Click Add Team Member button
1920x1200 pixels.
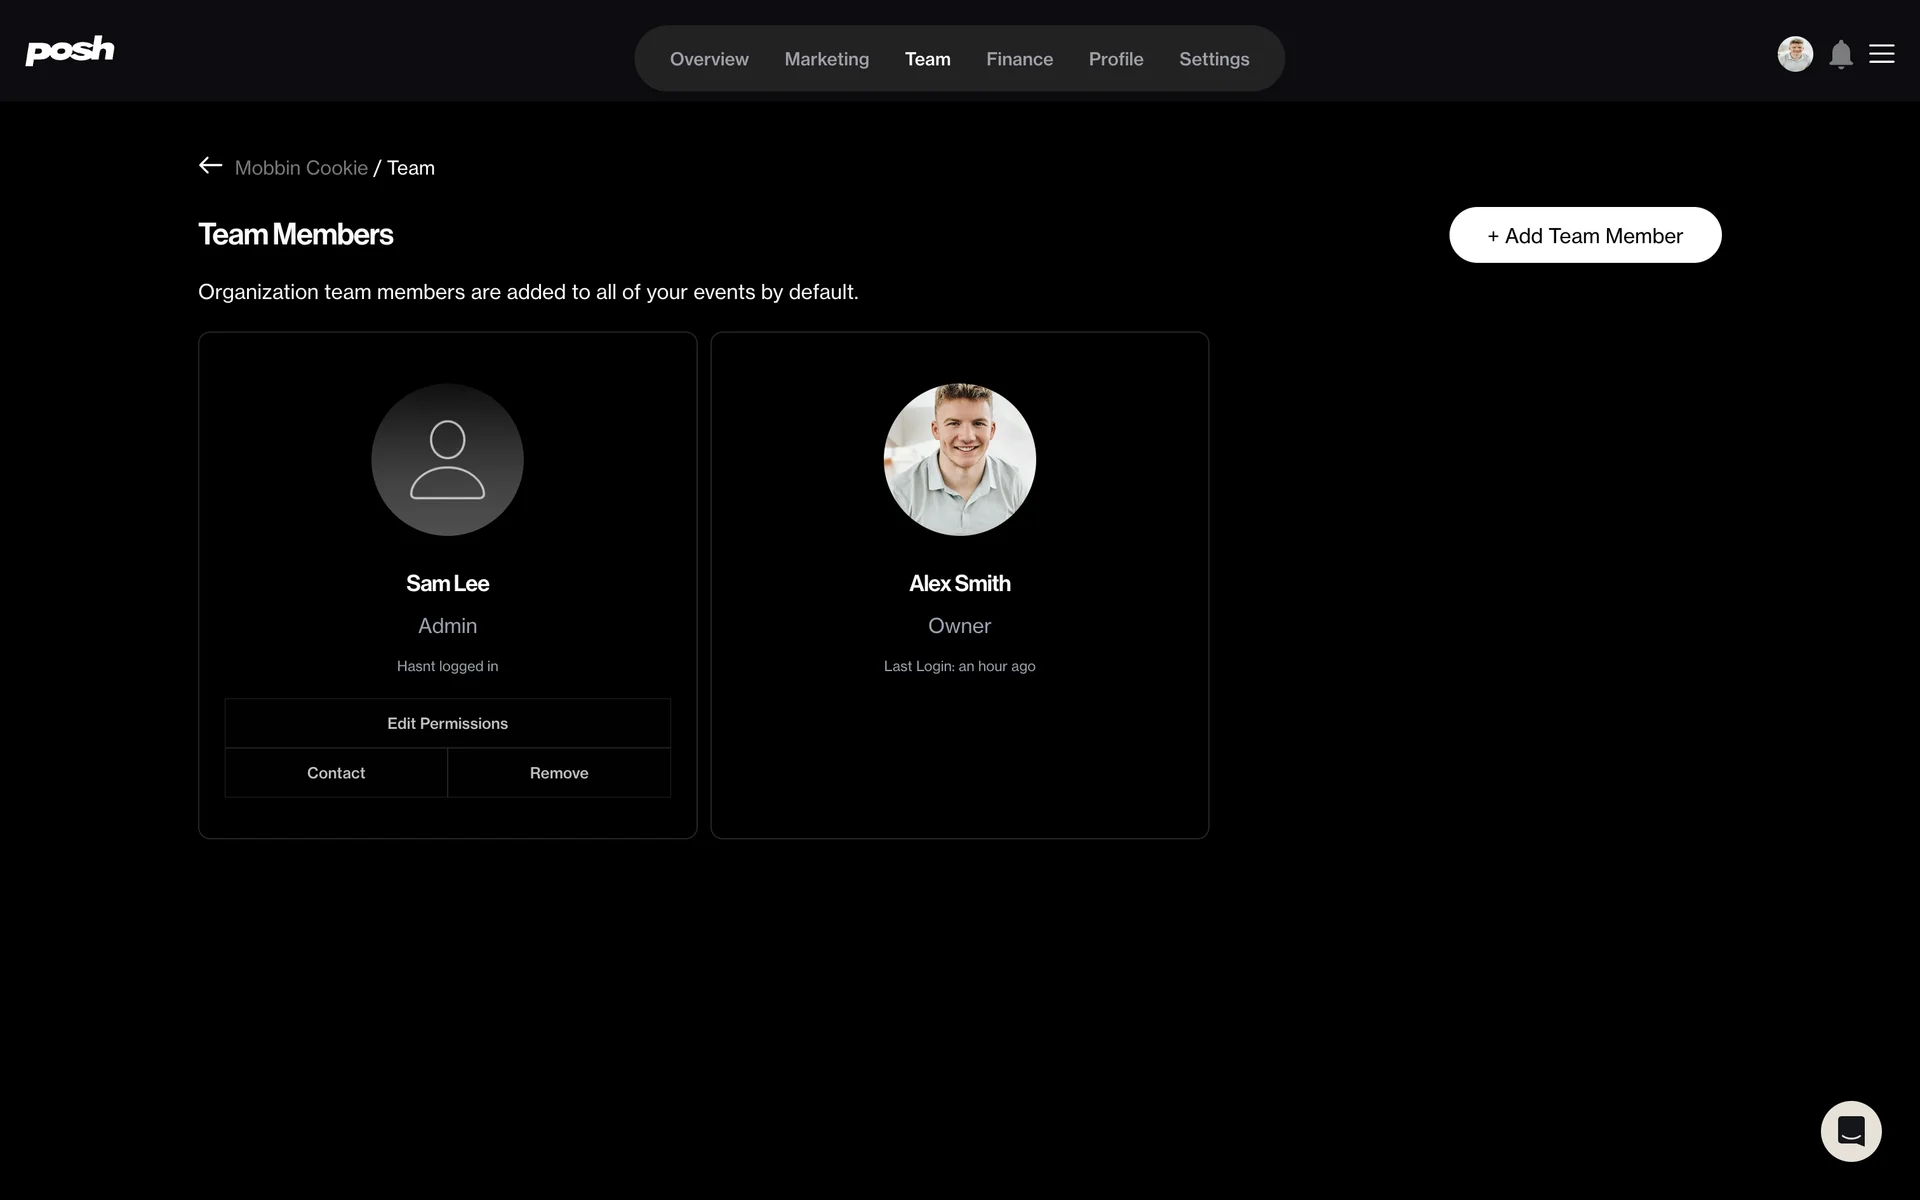tap(1584, 236)
